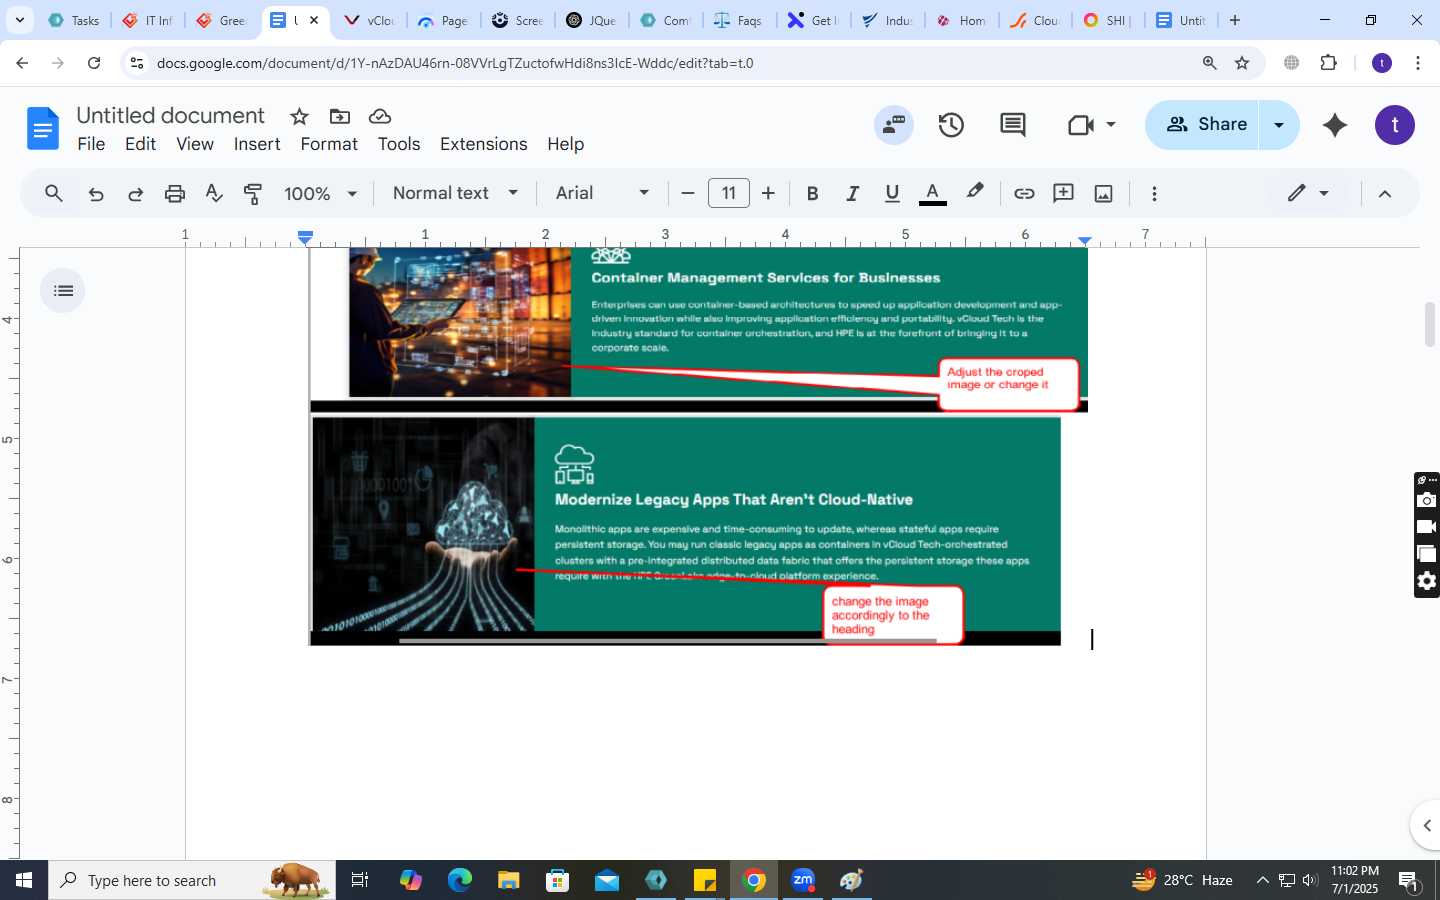Open the View menu
1440x900 pixels.
point(195,144)
